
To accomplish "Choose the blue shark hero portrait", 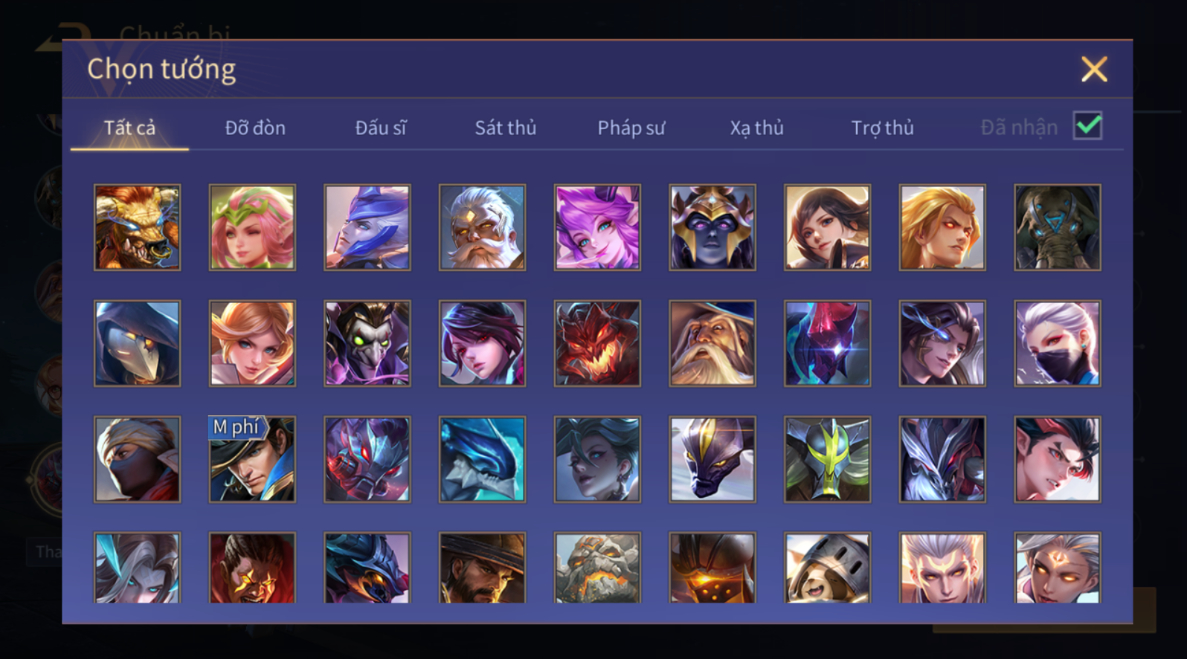I will point(482,459).
